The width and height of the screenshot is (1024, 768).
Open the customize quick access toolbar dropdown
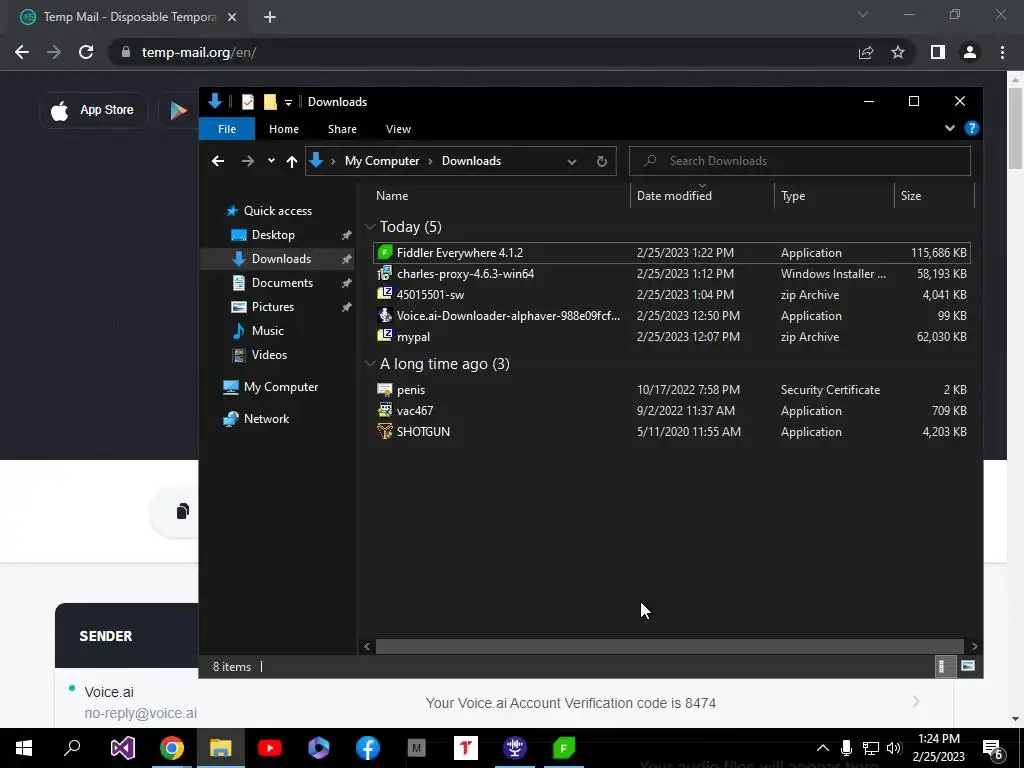288,103
